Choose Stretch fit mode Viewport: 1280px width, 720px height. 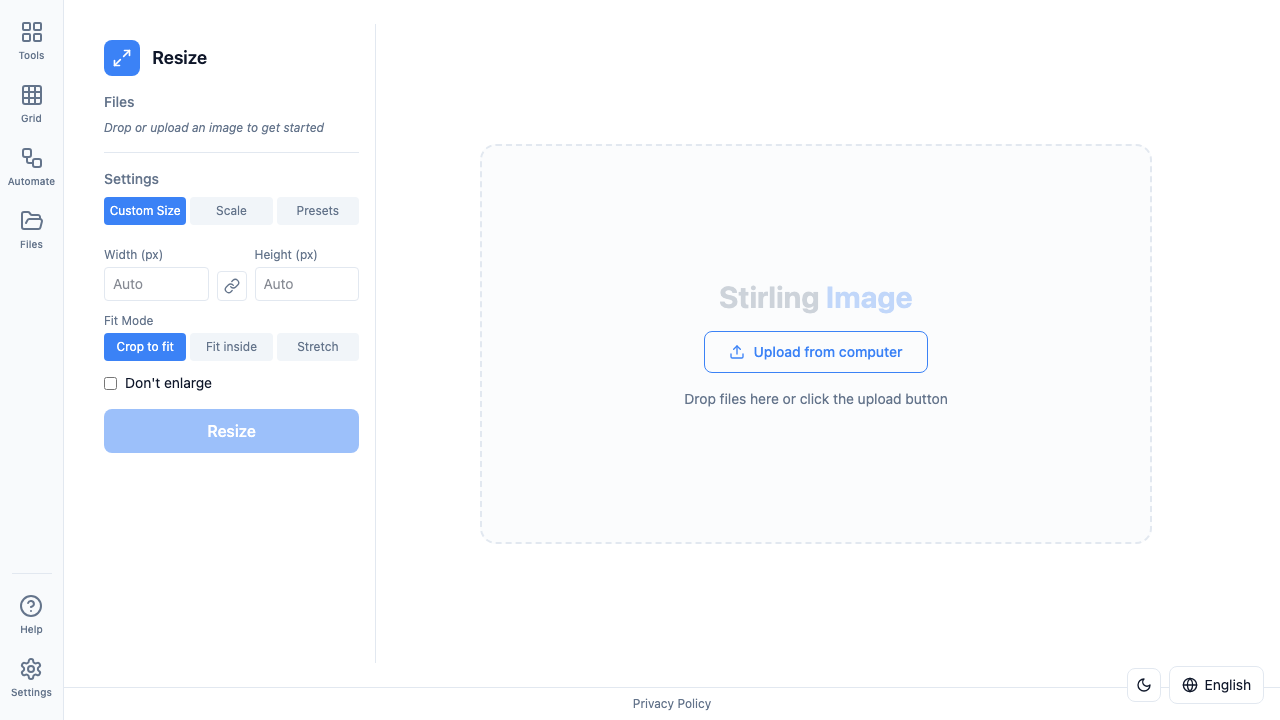coord(318,347)
